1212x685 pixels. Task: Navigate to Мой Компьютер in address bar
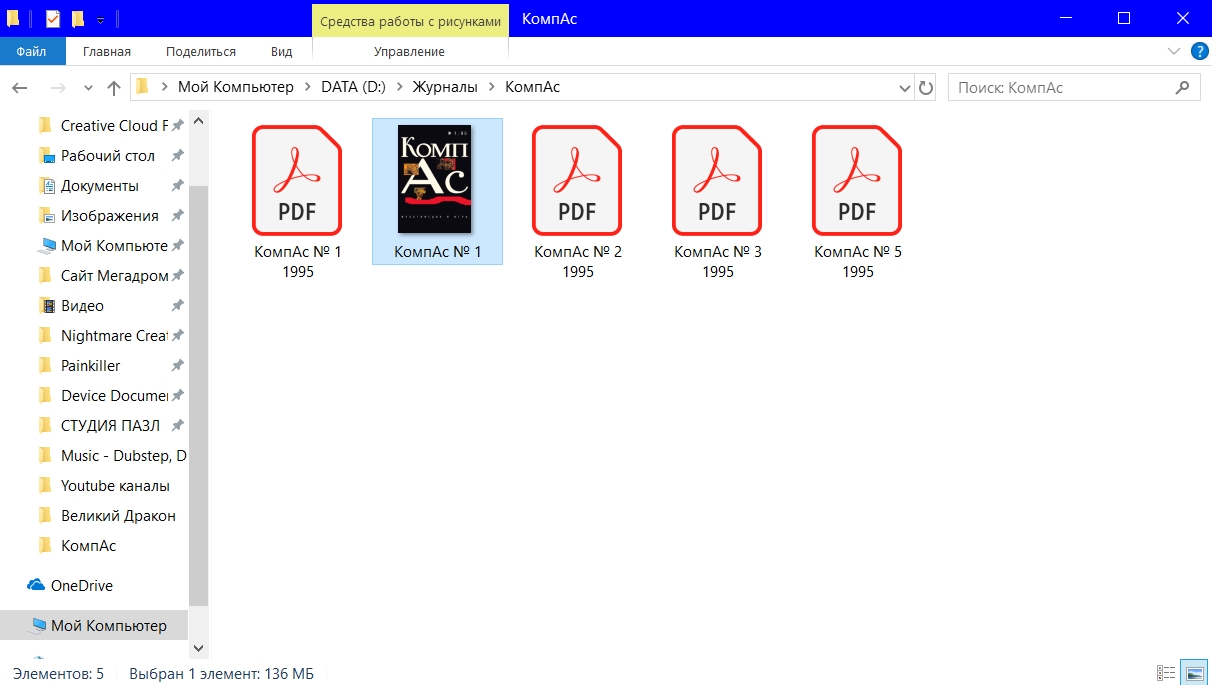click(x=236, y=87)
